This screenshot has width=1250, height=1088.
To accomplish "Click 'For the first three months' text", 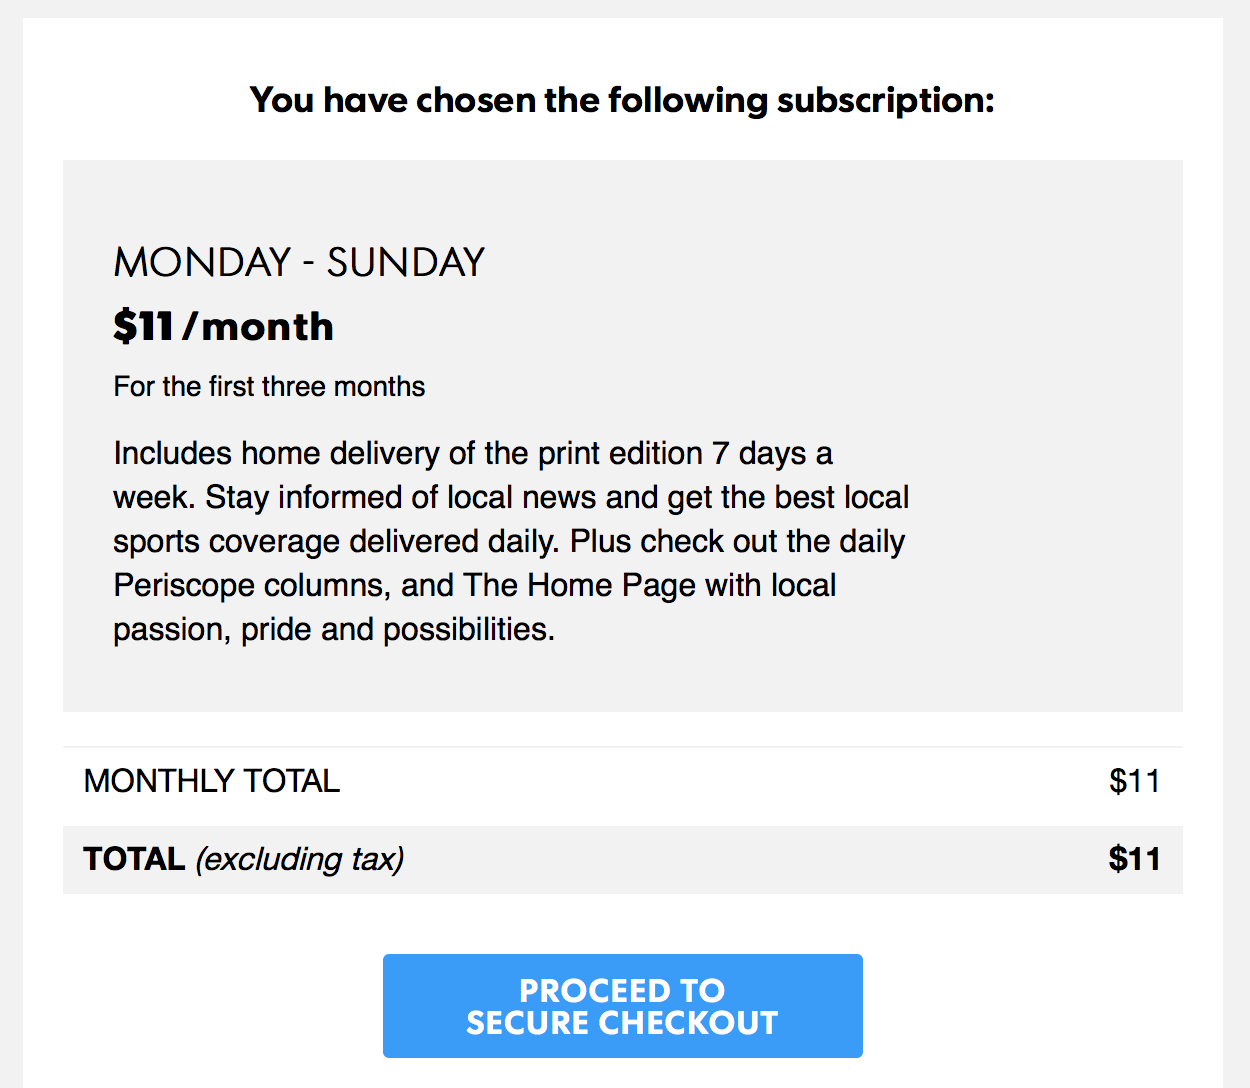I will [x=269, y=387].
